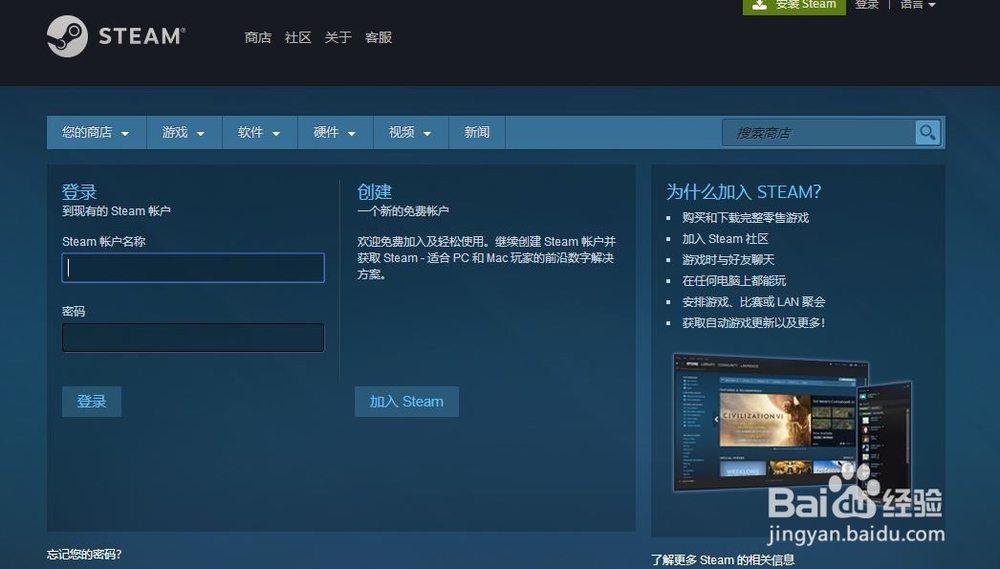Click the blue 登录 button
The width and height of the screenshot is (1000, 569).
click(x=91, y=401)
